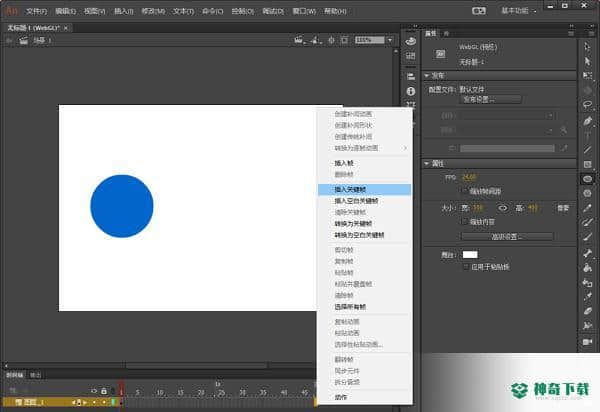This screenshot has width=600, height=412.
Task: Choose 转换为关键帧 from context menu
Action: (x=365, y=224)
